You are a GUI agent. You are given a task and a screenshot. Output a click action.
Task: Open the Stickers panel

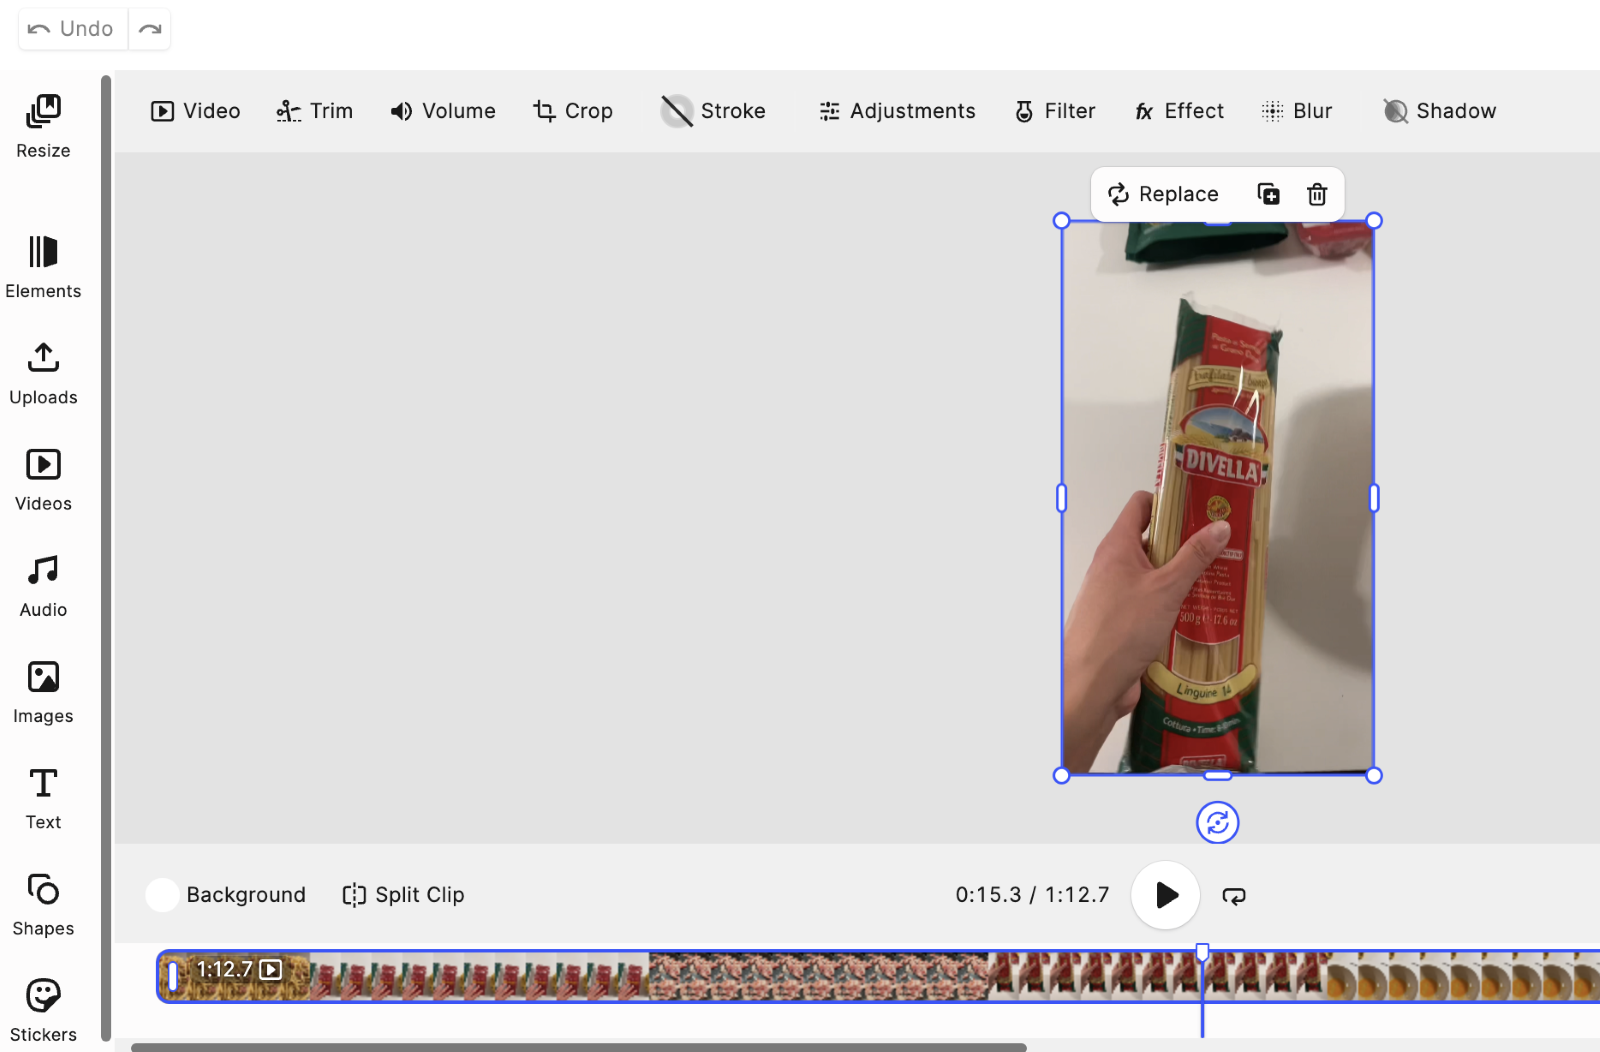(43, 1011)
